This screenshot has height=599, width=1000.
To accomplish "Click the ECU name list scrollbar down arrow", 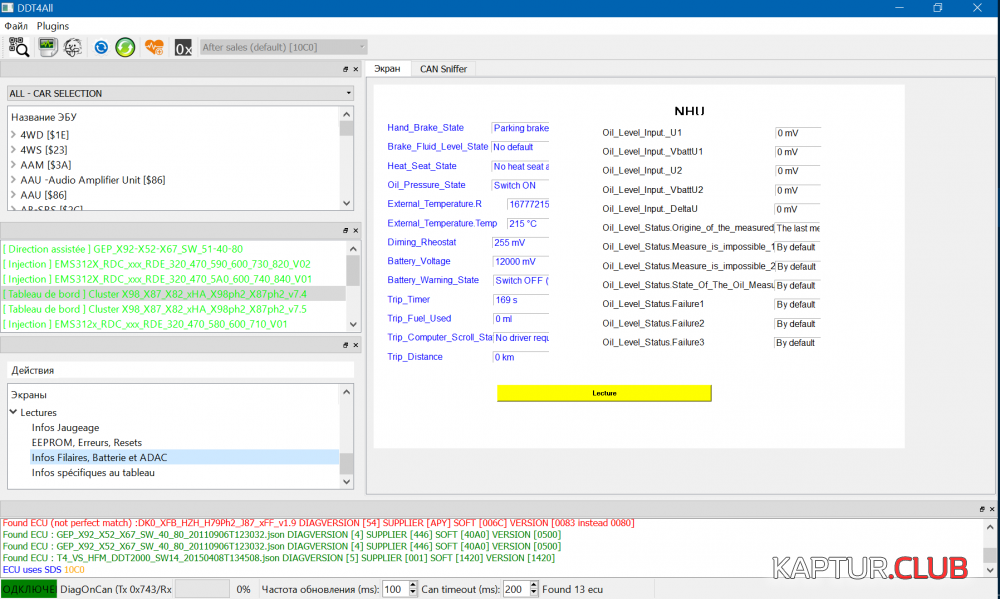I will pos(346,203).
